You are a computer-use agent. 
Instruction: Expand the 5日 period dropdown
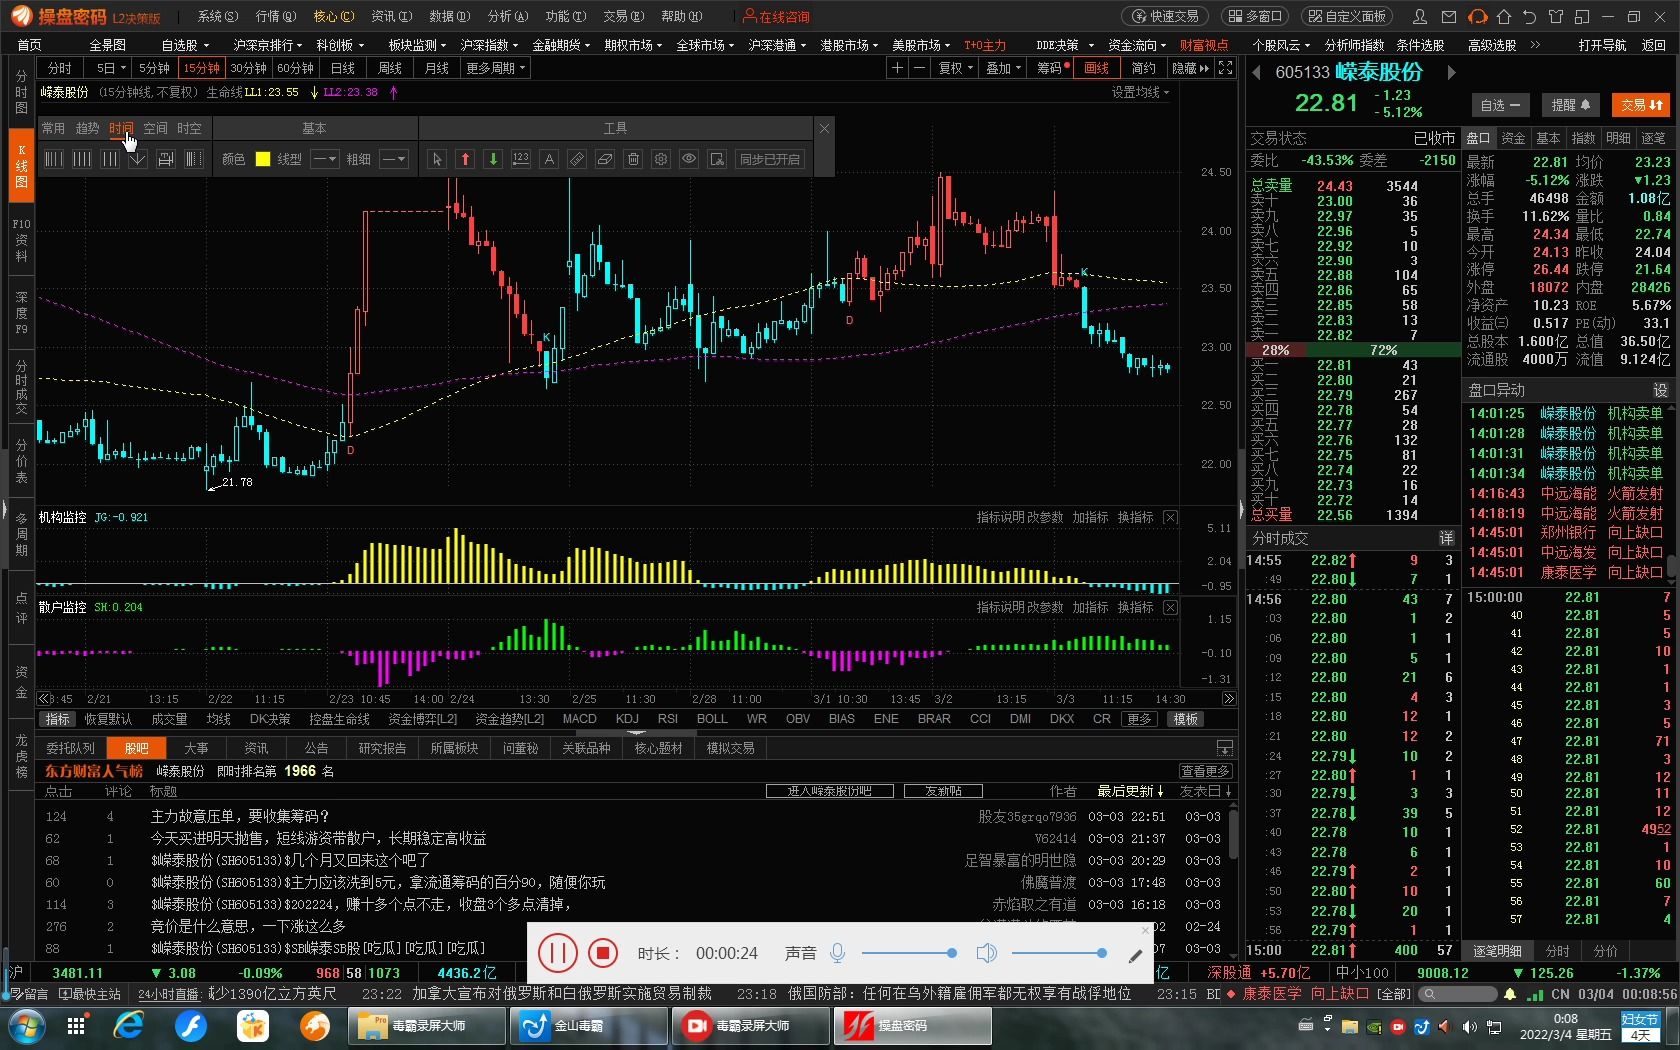(110, 68)
